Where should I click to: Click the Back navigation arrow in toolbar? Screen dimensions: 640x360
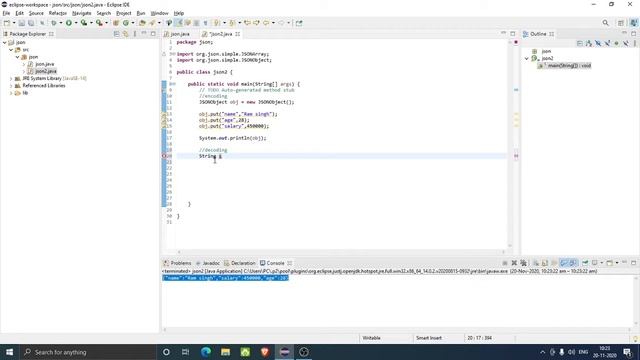[x=266, y=23]
